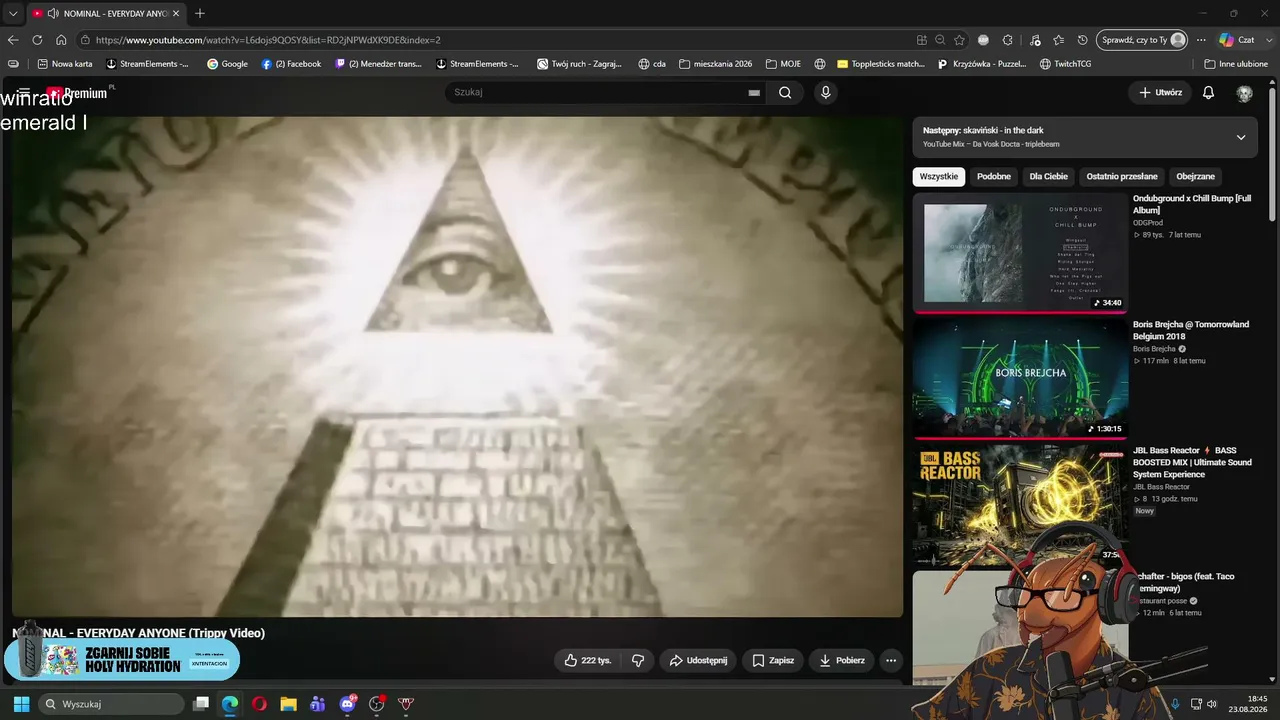Image resolution: width=1280 pixels, height=720 pixels.
Task: Open the favorites list icon in toolbar
Action: (1059, 40)
